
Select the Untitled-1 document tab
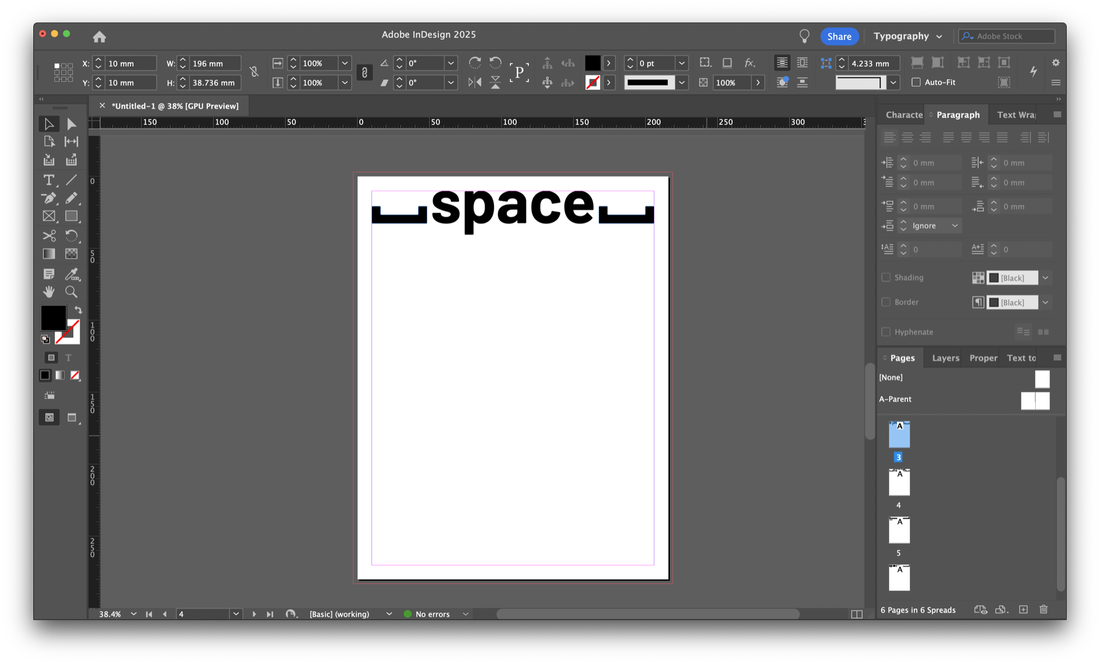175,106
